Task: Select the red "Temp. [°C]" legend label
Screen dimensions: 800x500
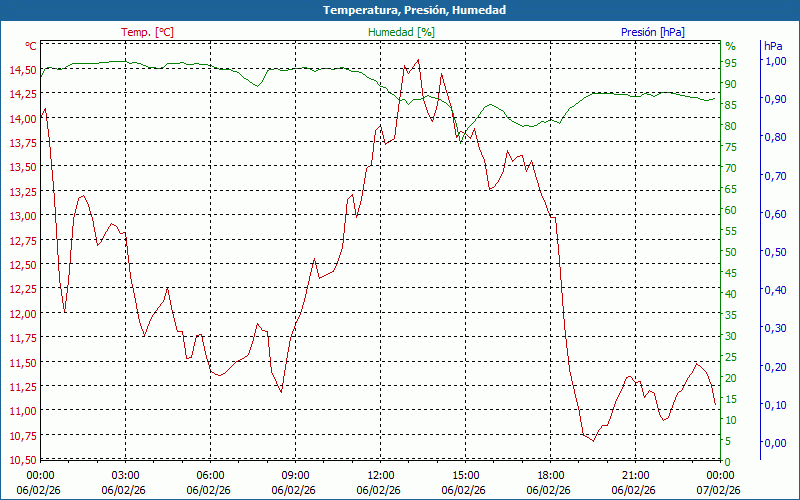Action: click(x=147, y=32)
